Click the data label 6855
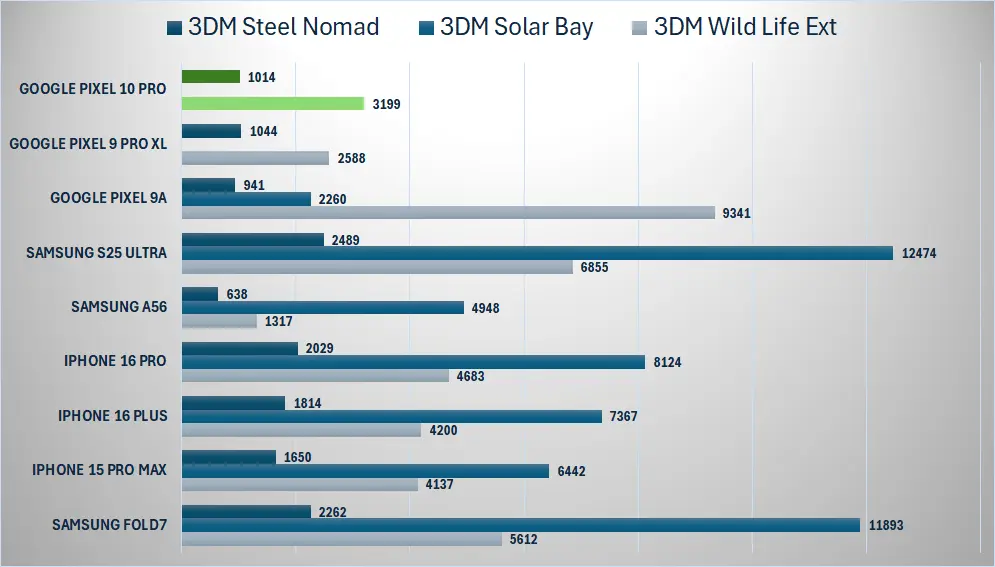The width and height of the screenshot is (995, 567). 595,268
